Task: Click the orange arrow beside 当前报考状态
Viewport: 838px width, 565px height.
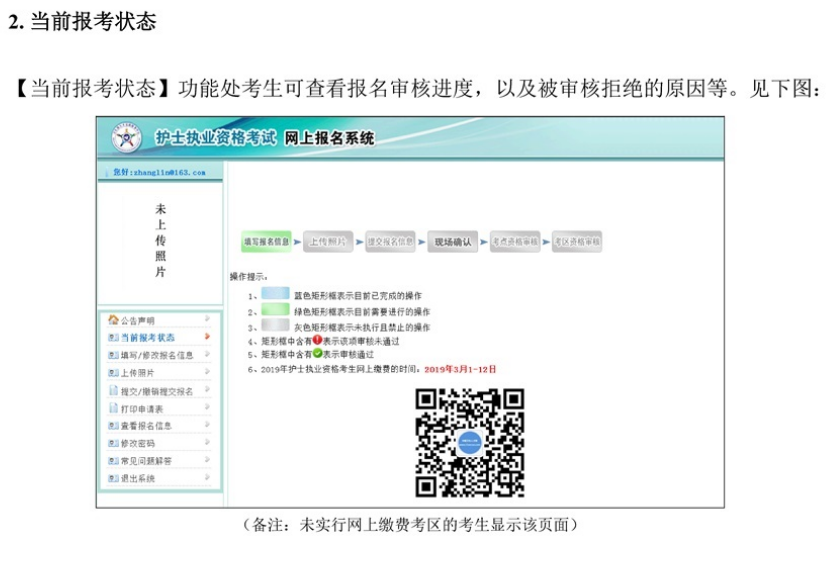Action: click(x=207, y=337)
